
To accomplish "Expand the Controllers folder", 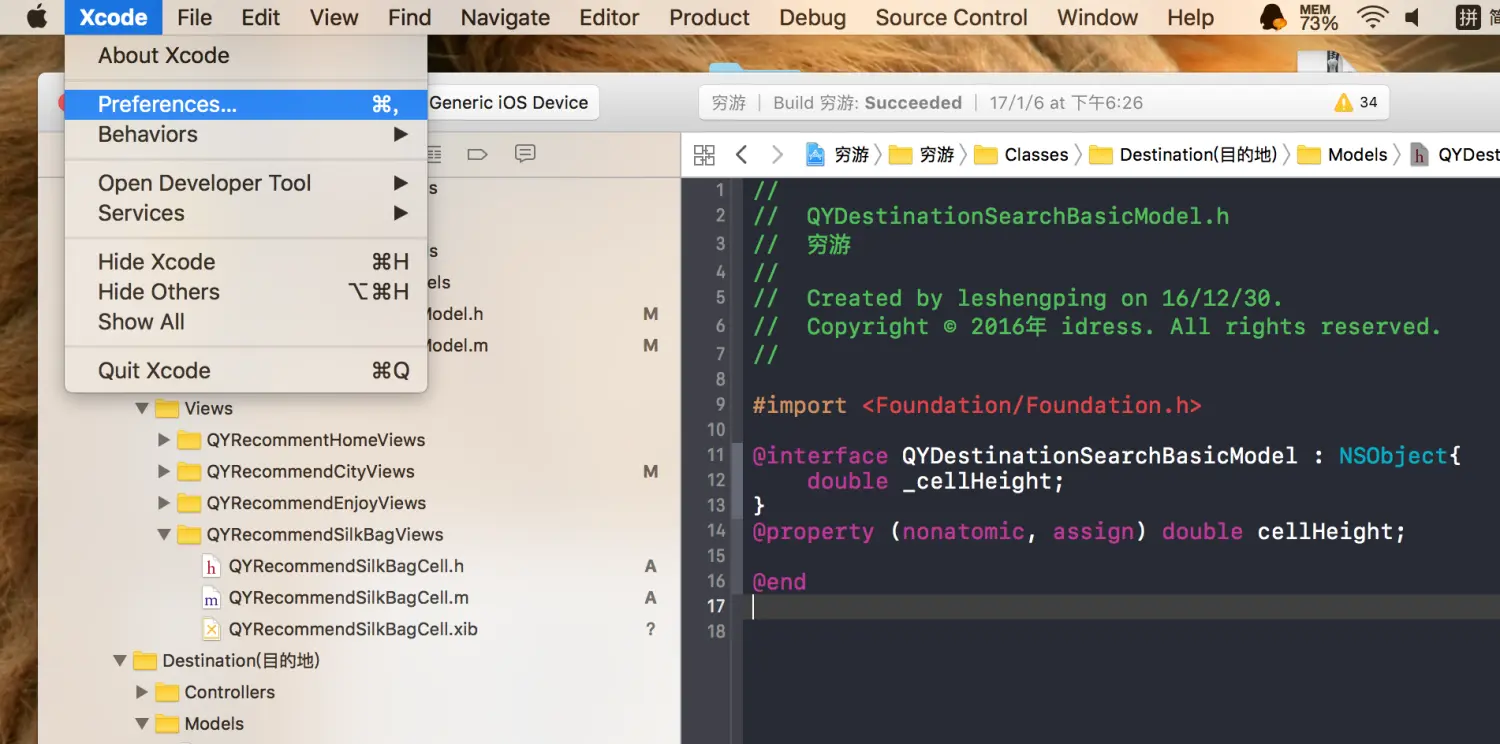I will (x=142, y=692).
